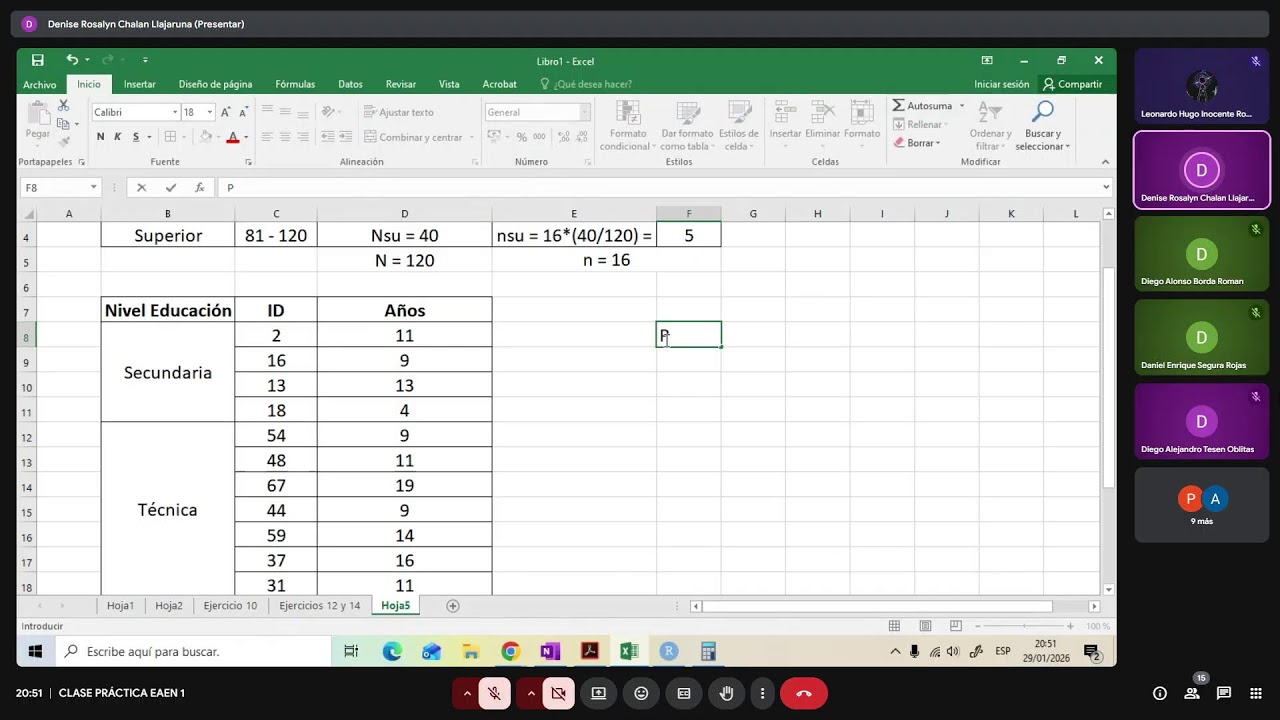Present screen in the Meet call
This screenshot has width=1280, height=720.
pyautogui.click(x=598, y=693)
